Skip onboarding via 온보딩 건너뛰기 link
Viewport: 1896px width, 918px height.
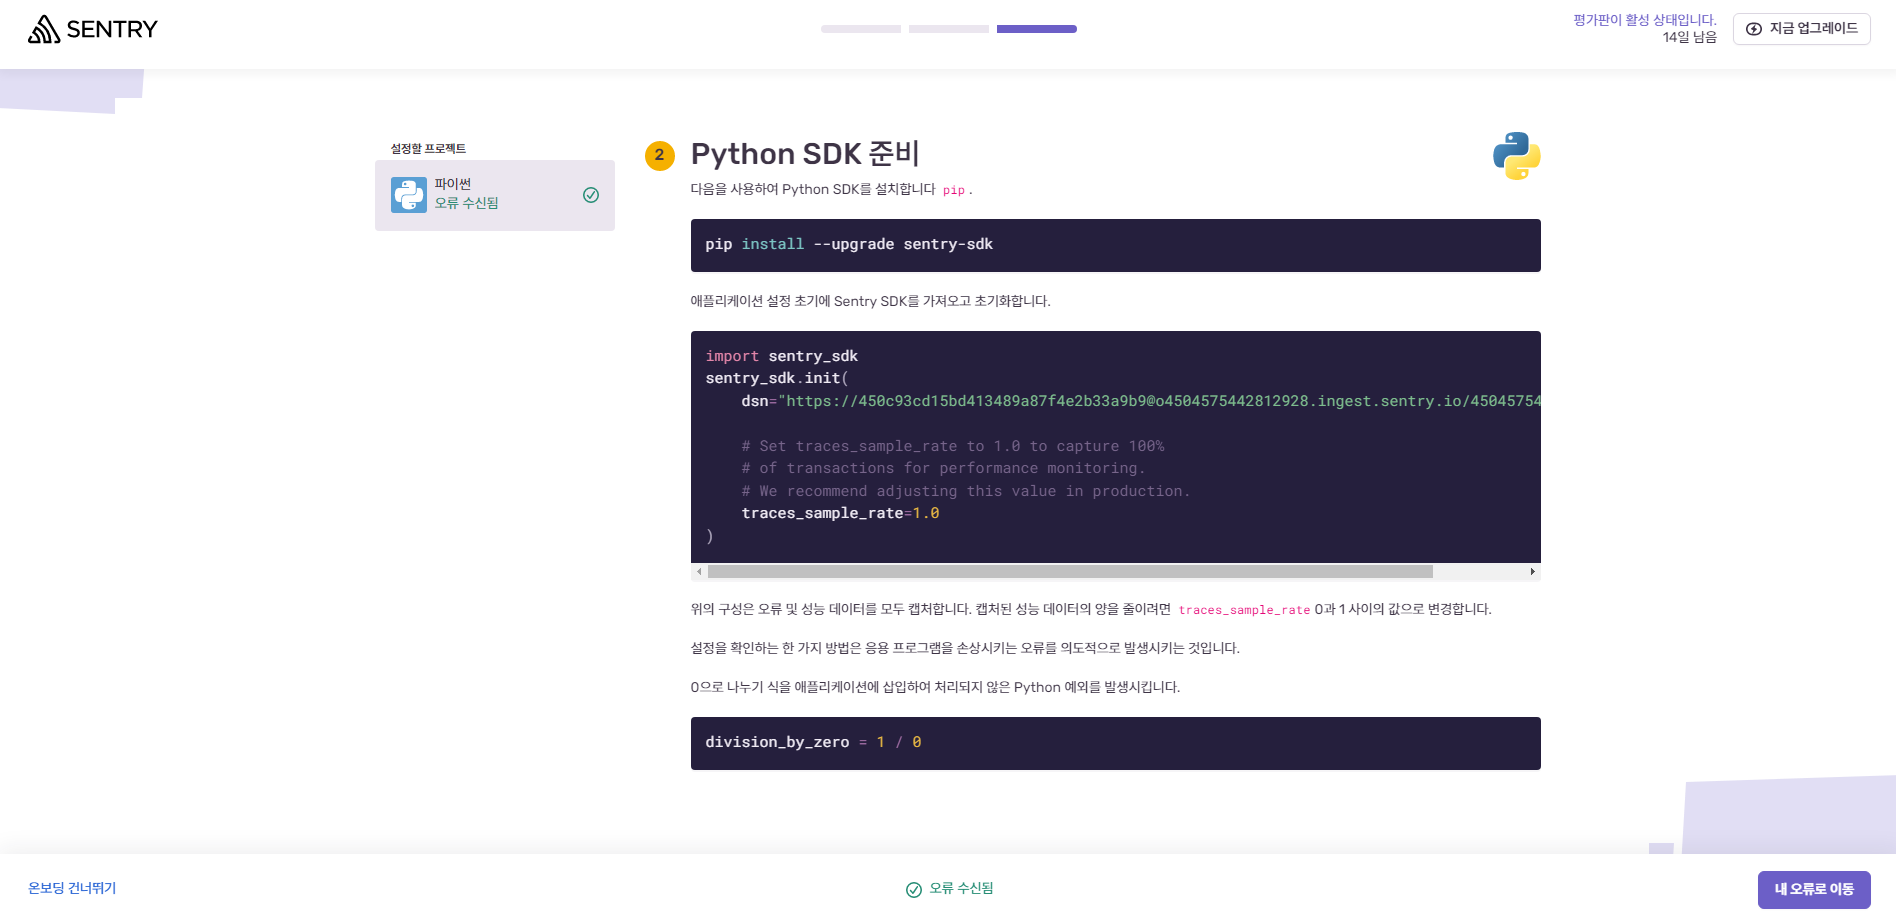(72, 888)
